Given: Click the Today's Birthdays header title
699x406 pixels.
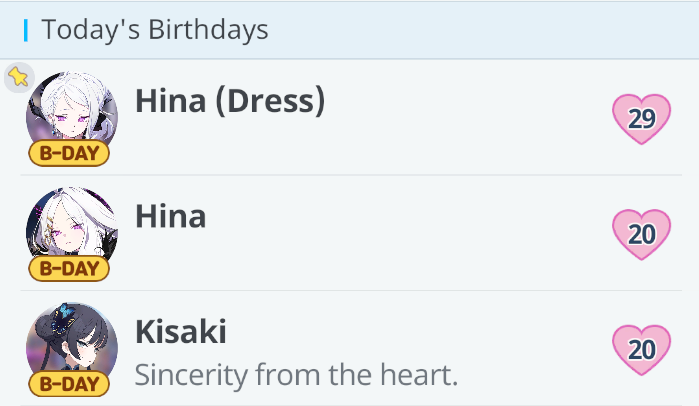Looking at the screenshot, I should (155, 29).
